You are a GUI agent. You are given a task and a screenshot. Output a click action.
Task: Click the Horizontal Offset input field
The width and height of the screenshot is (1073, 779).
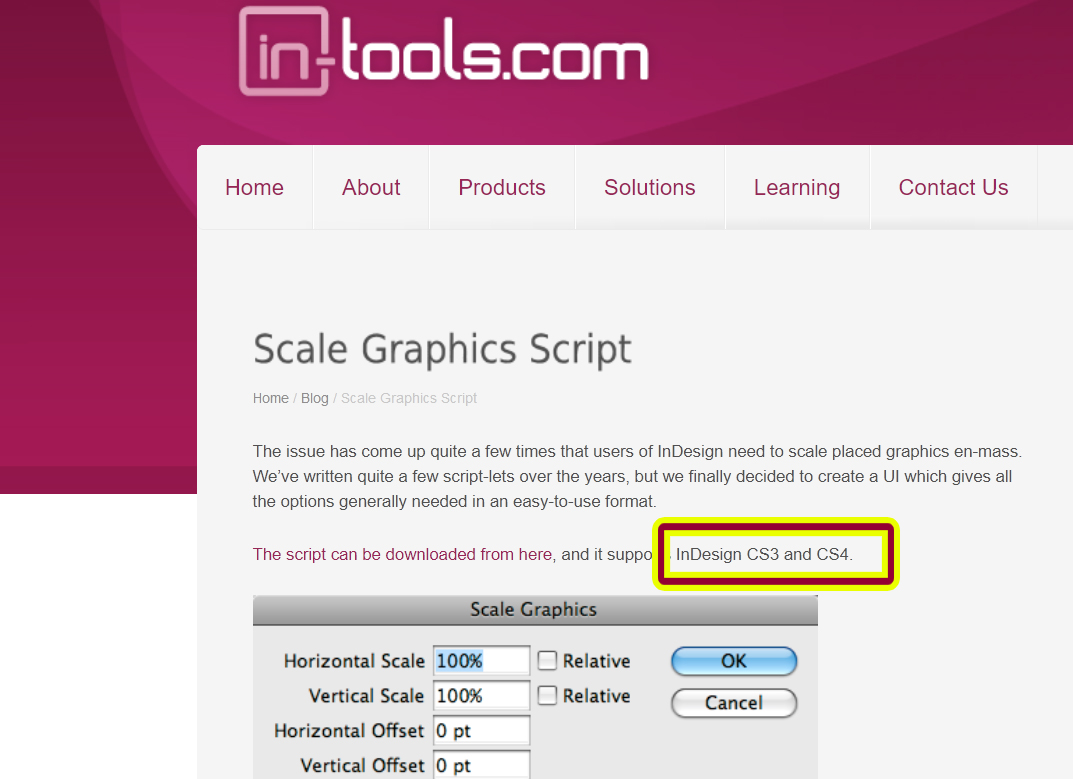click(x=481, y=730)
